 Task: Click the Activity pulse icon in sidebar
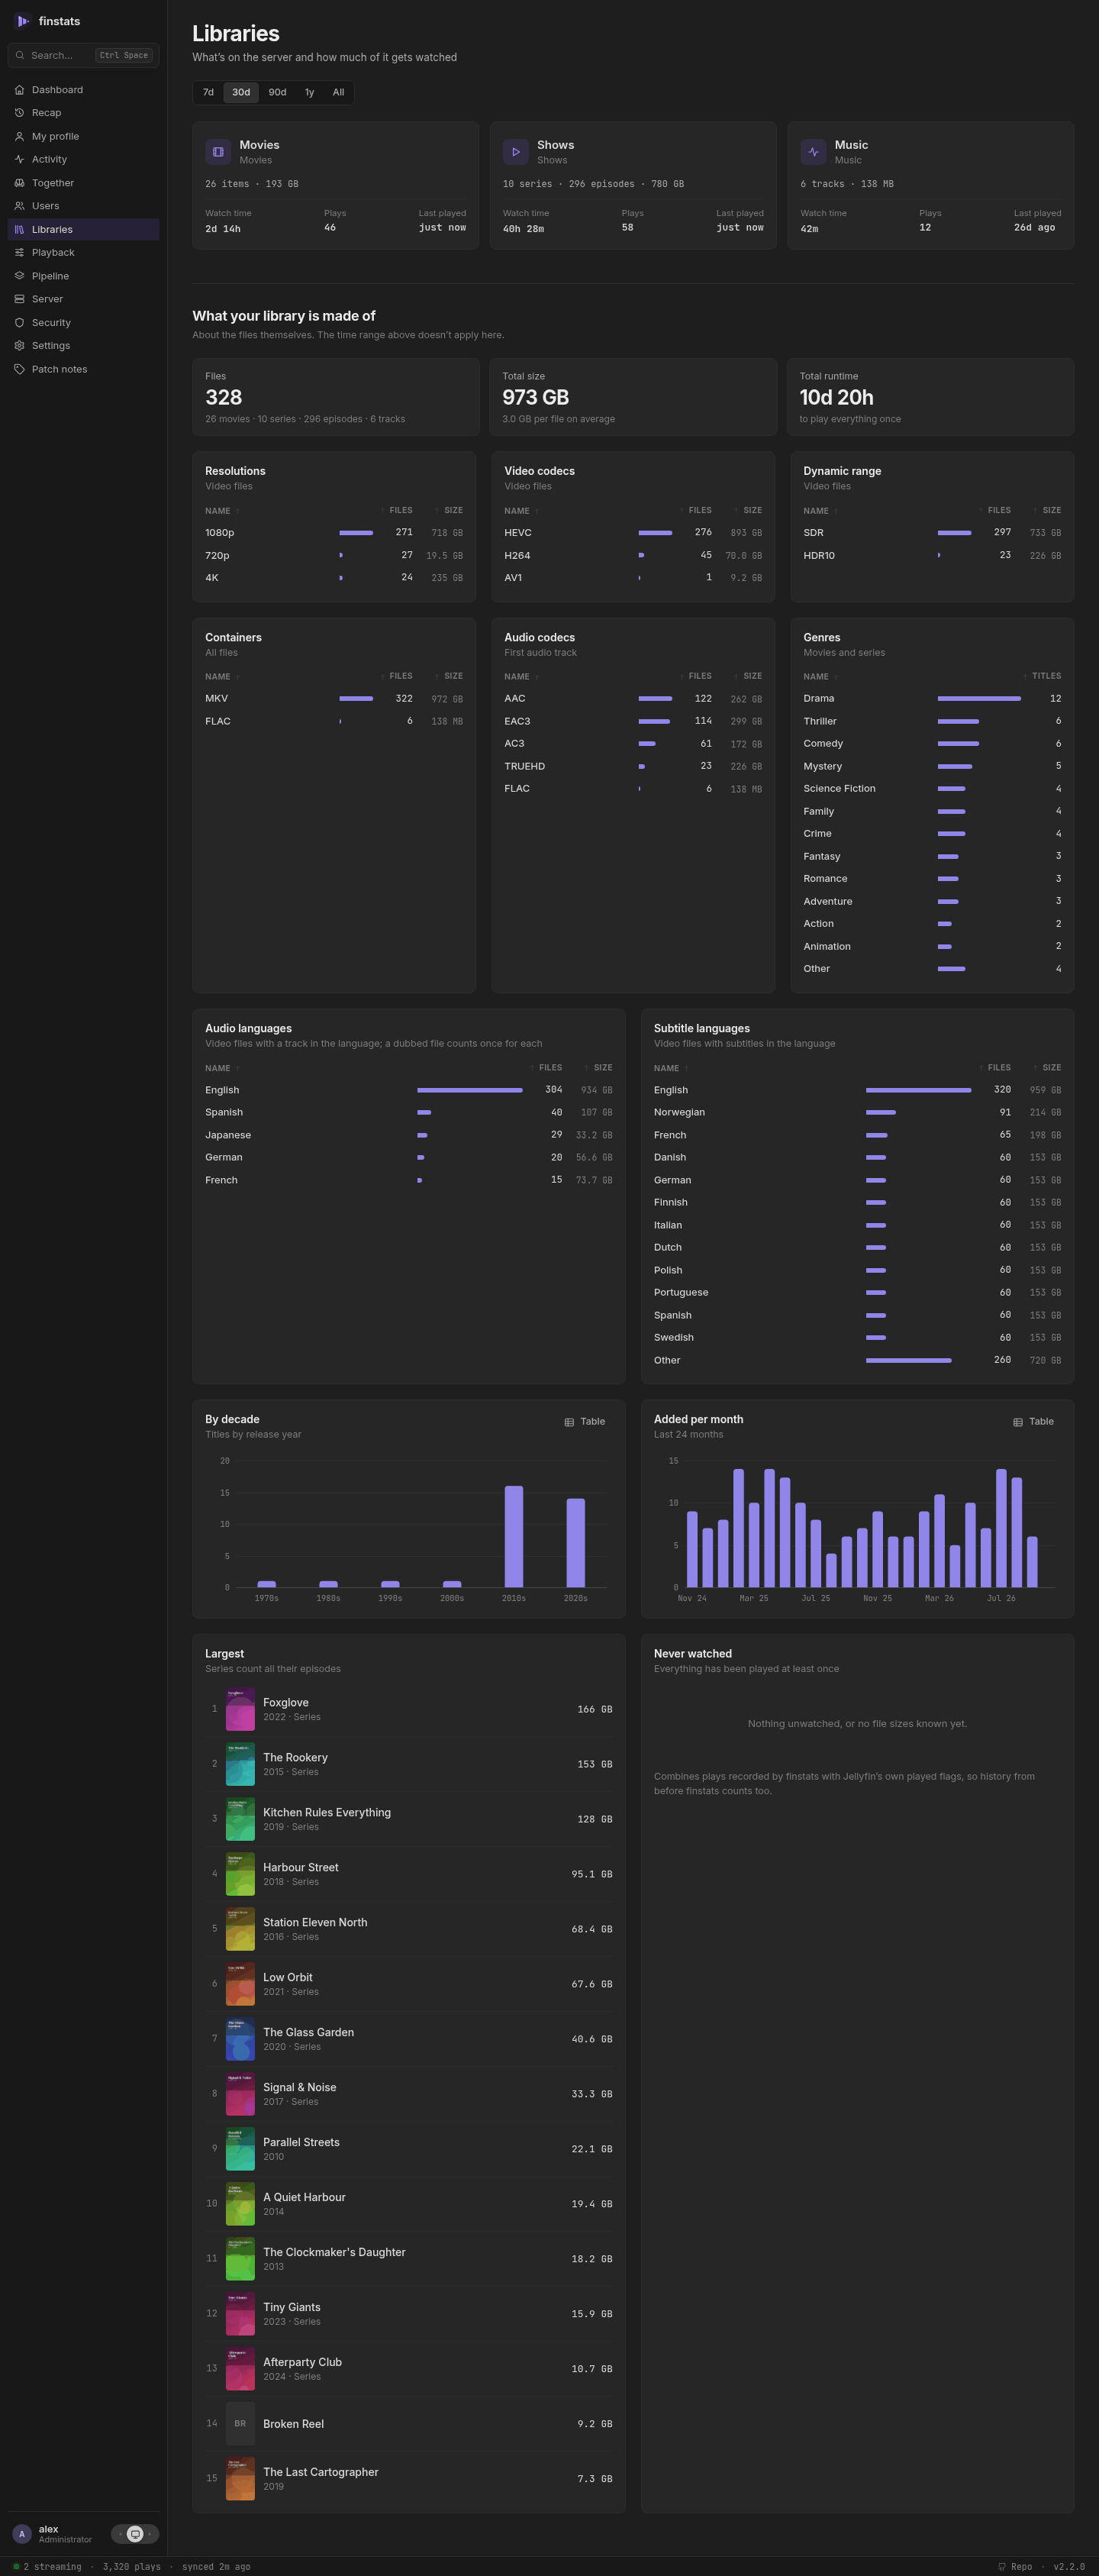pyautogui.click(x=19, y=159)
